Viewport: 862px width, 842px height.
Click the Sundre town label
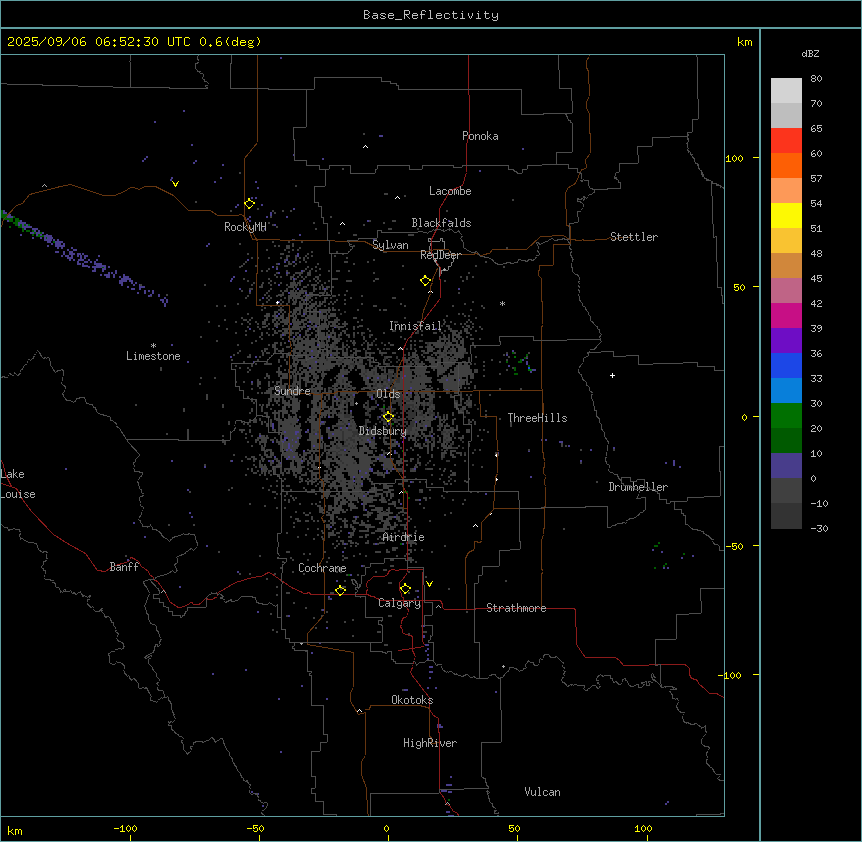coord(292,391)
